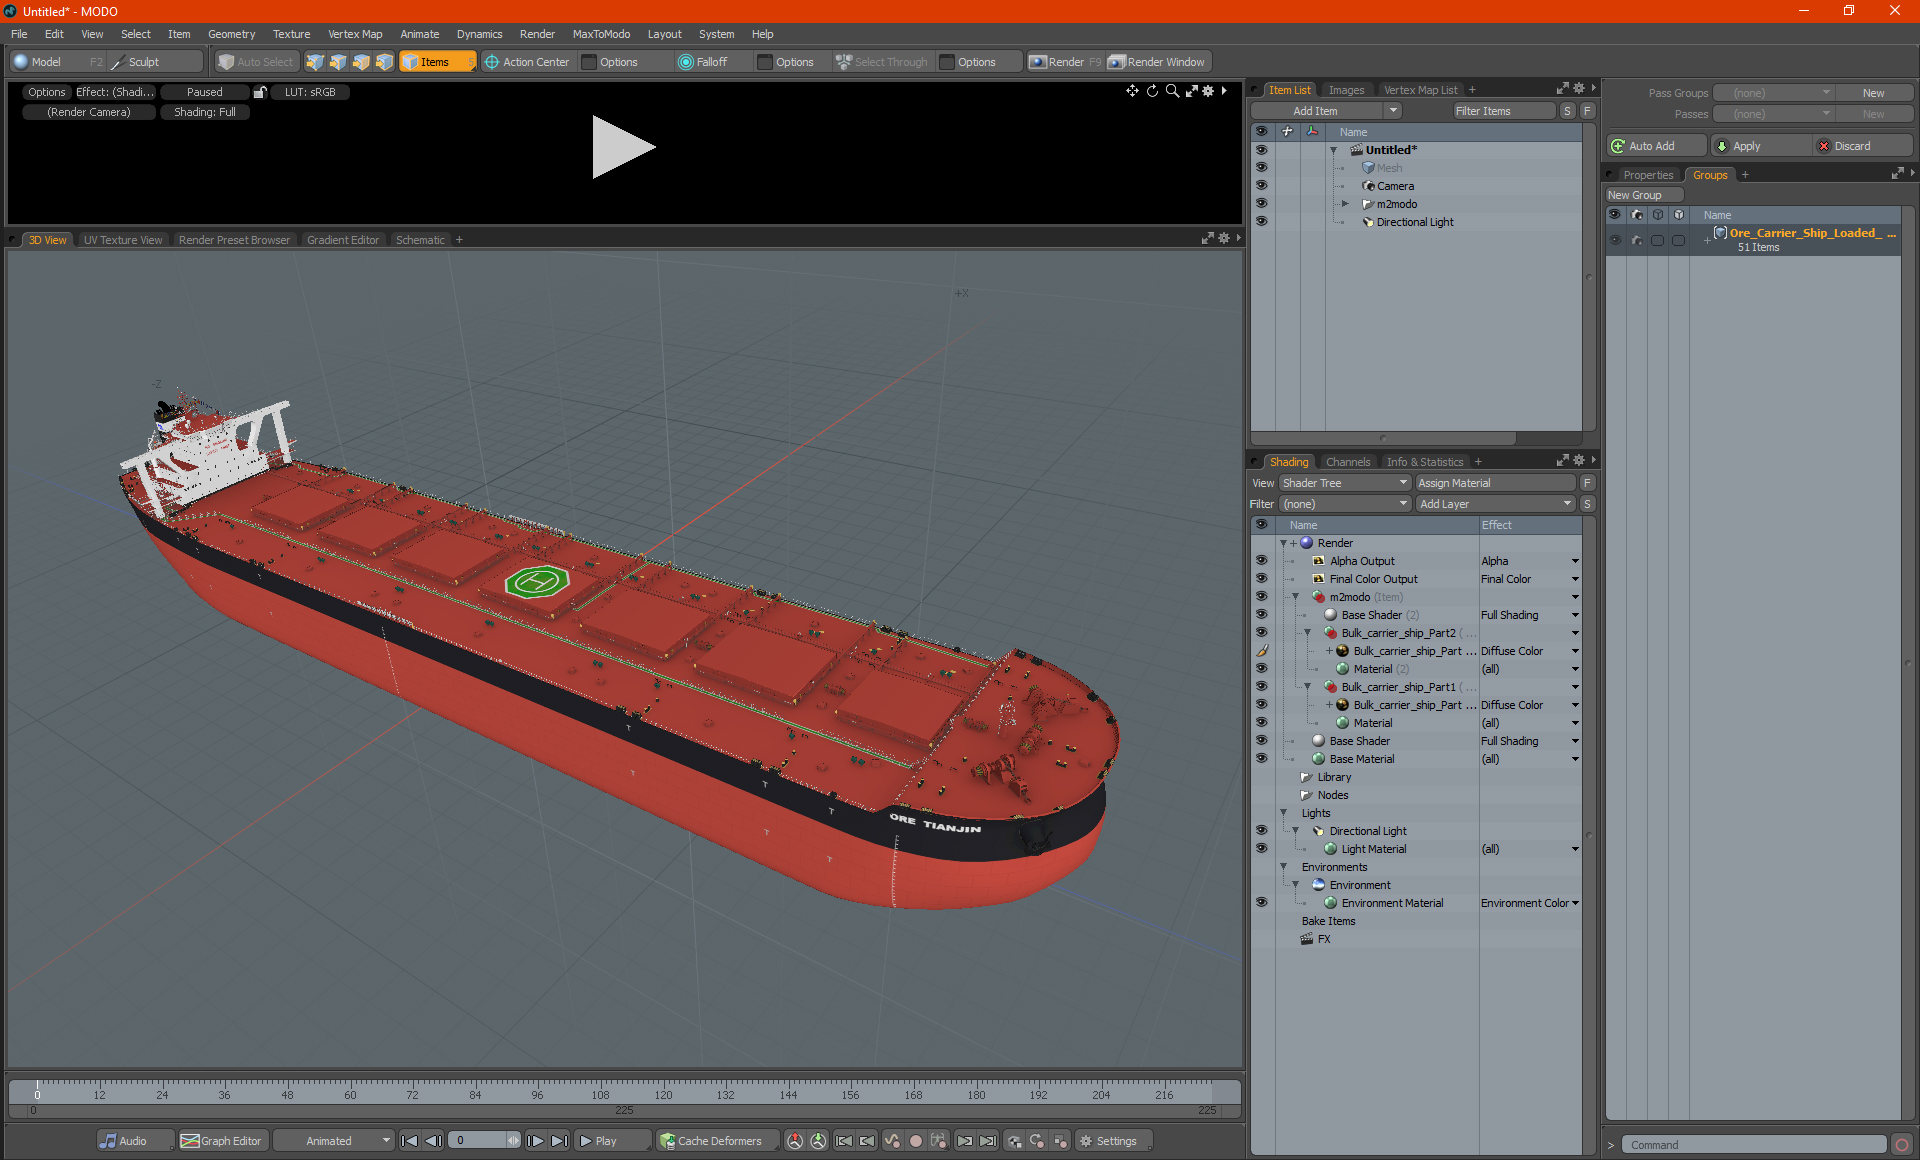
Task: Open the Render Window icon
Action: 1157,62
